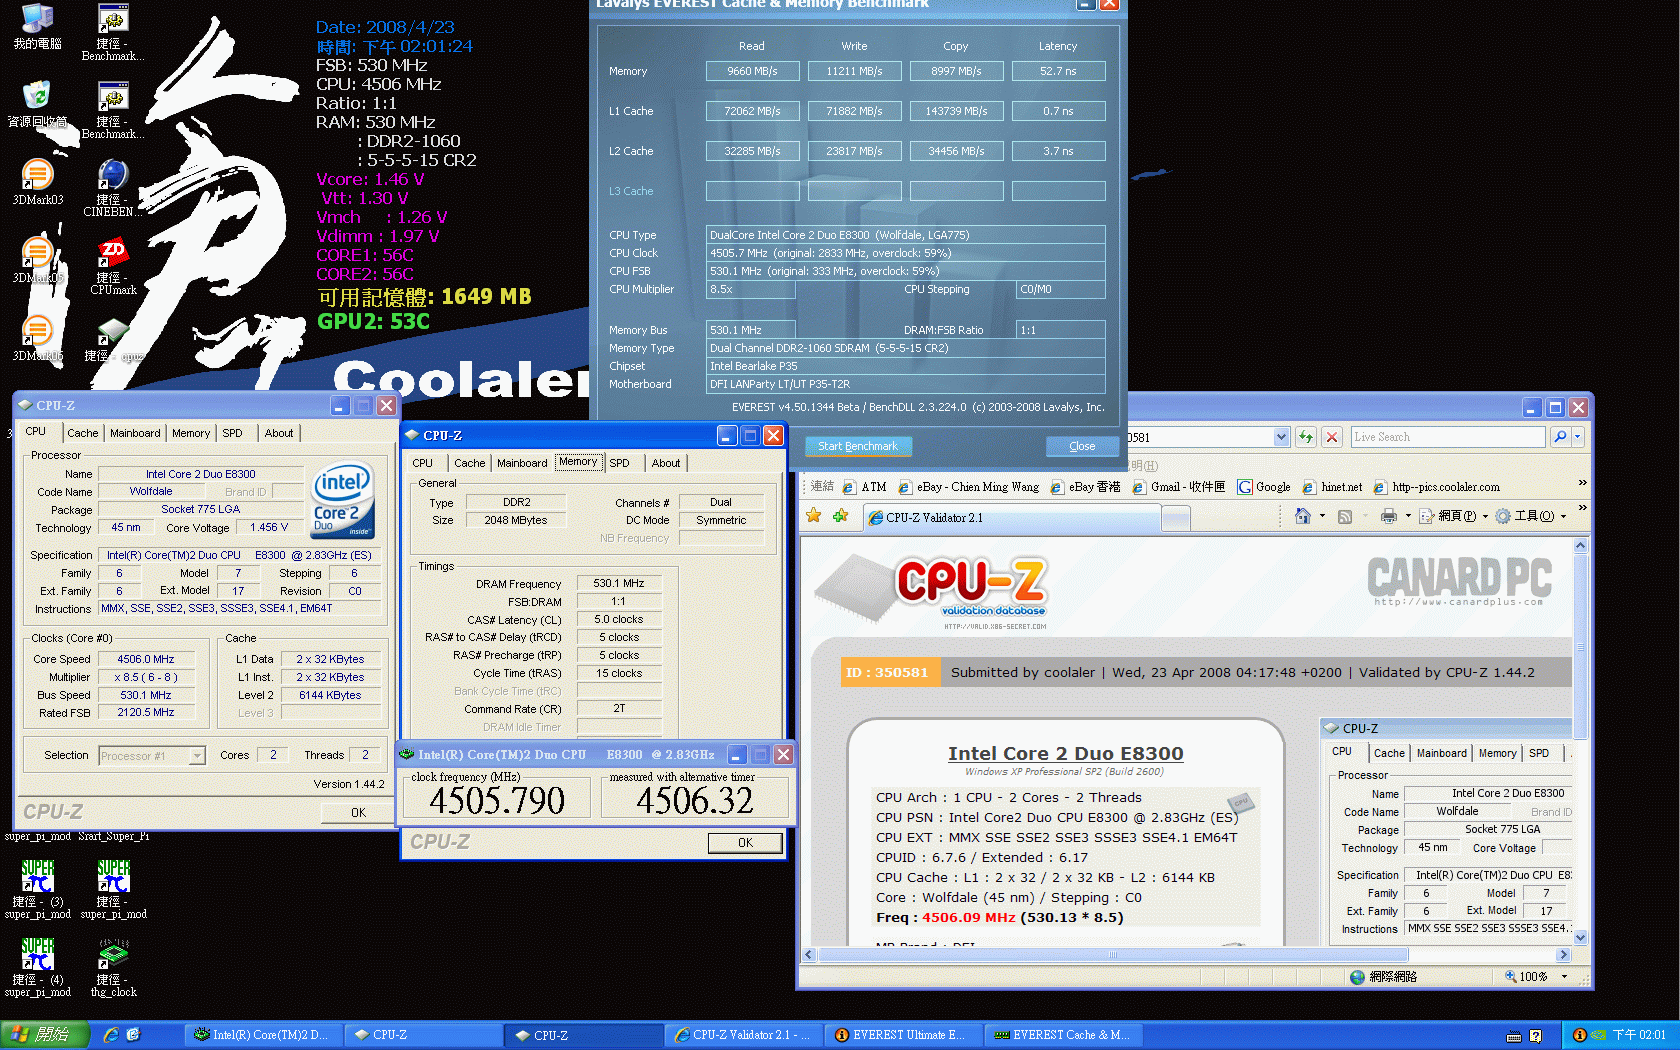The image size is (1680, 1050).
Task: Click the Internet Explorer quick launch icon
Action: 111,1035
